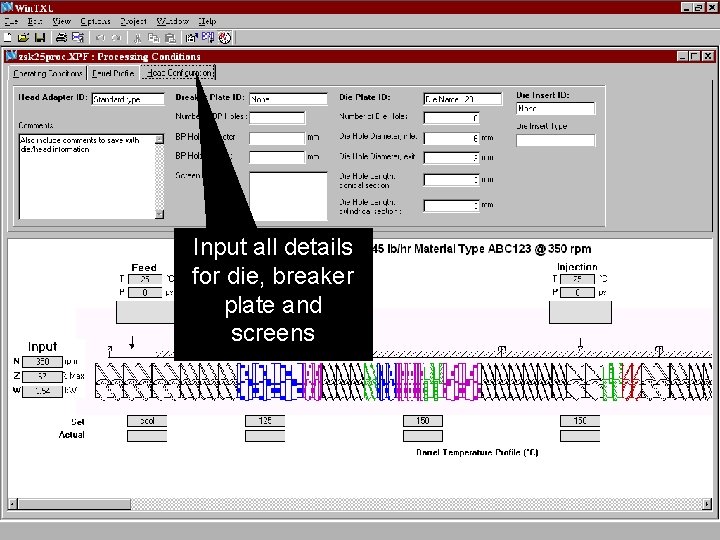Click the Copy toolbar icon
Viewport: 720px width, 540px height.
[154, 38]
